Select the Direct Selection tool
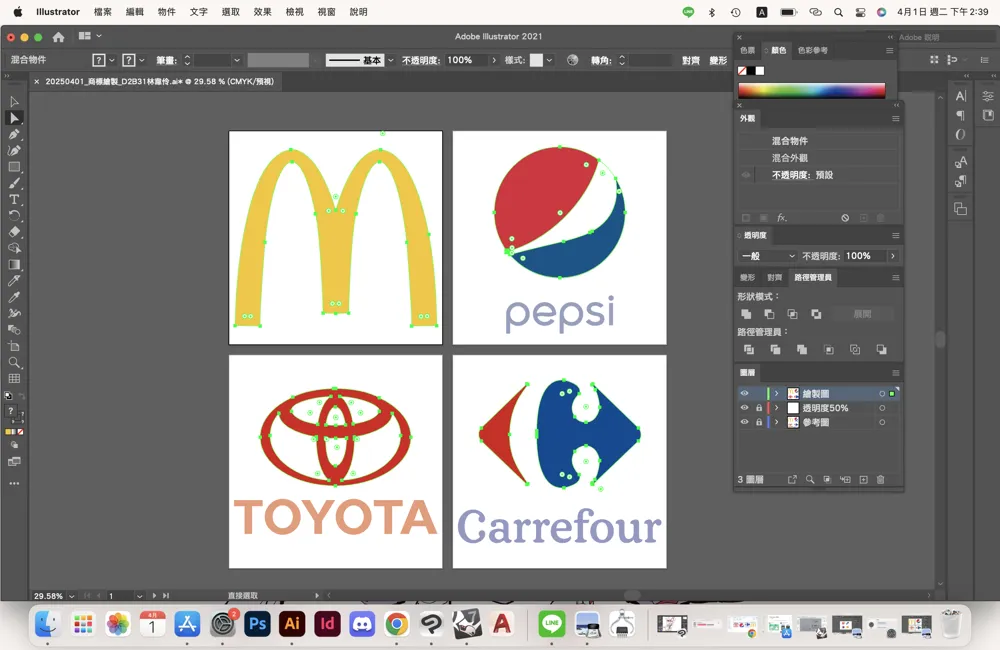 (x=14, y=118)
